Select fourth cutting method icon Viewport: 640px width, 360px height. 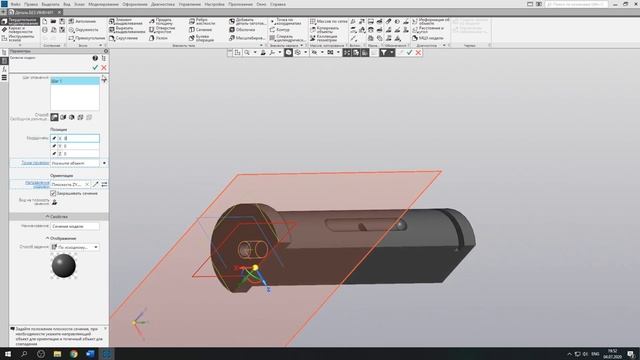(80, 117)
